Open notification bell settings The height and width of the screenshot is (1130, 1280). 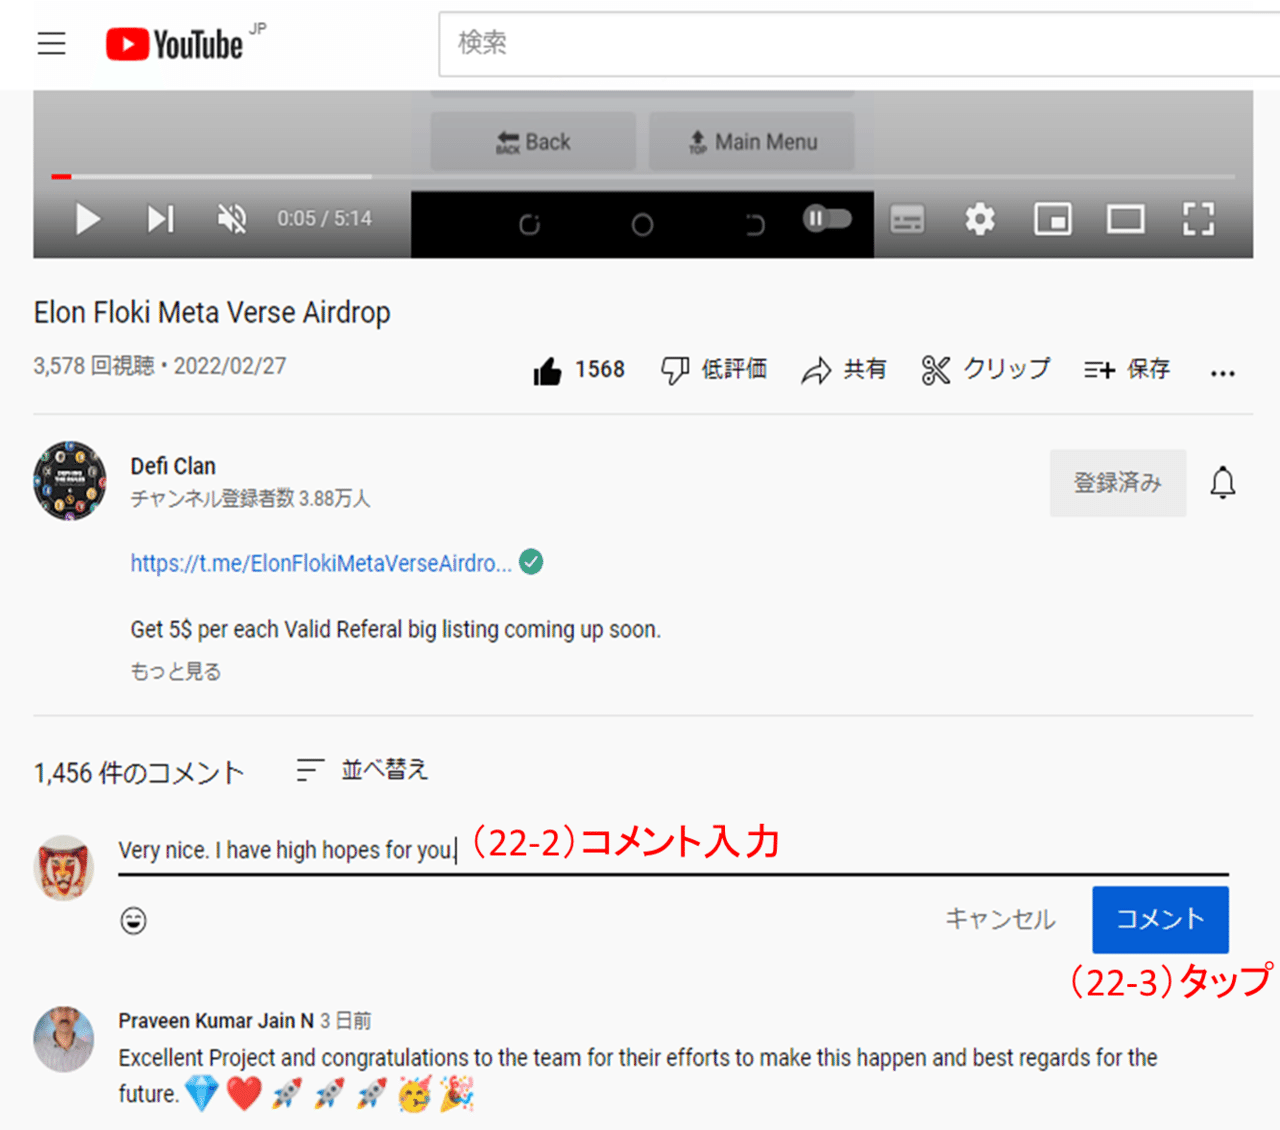pos(1222,483)
